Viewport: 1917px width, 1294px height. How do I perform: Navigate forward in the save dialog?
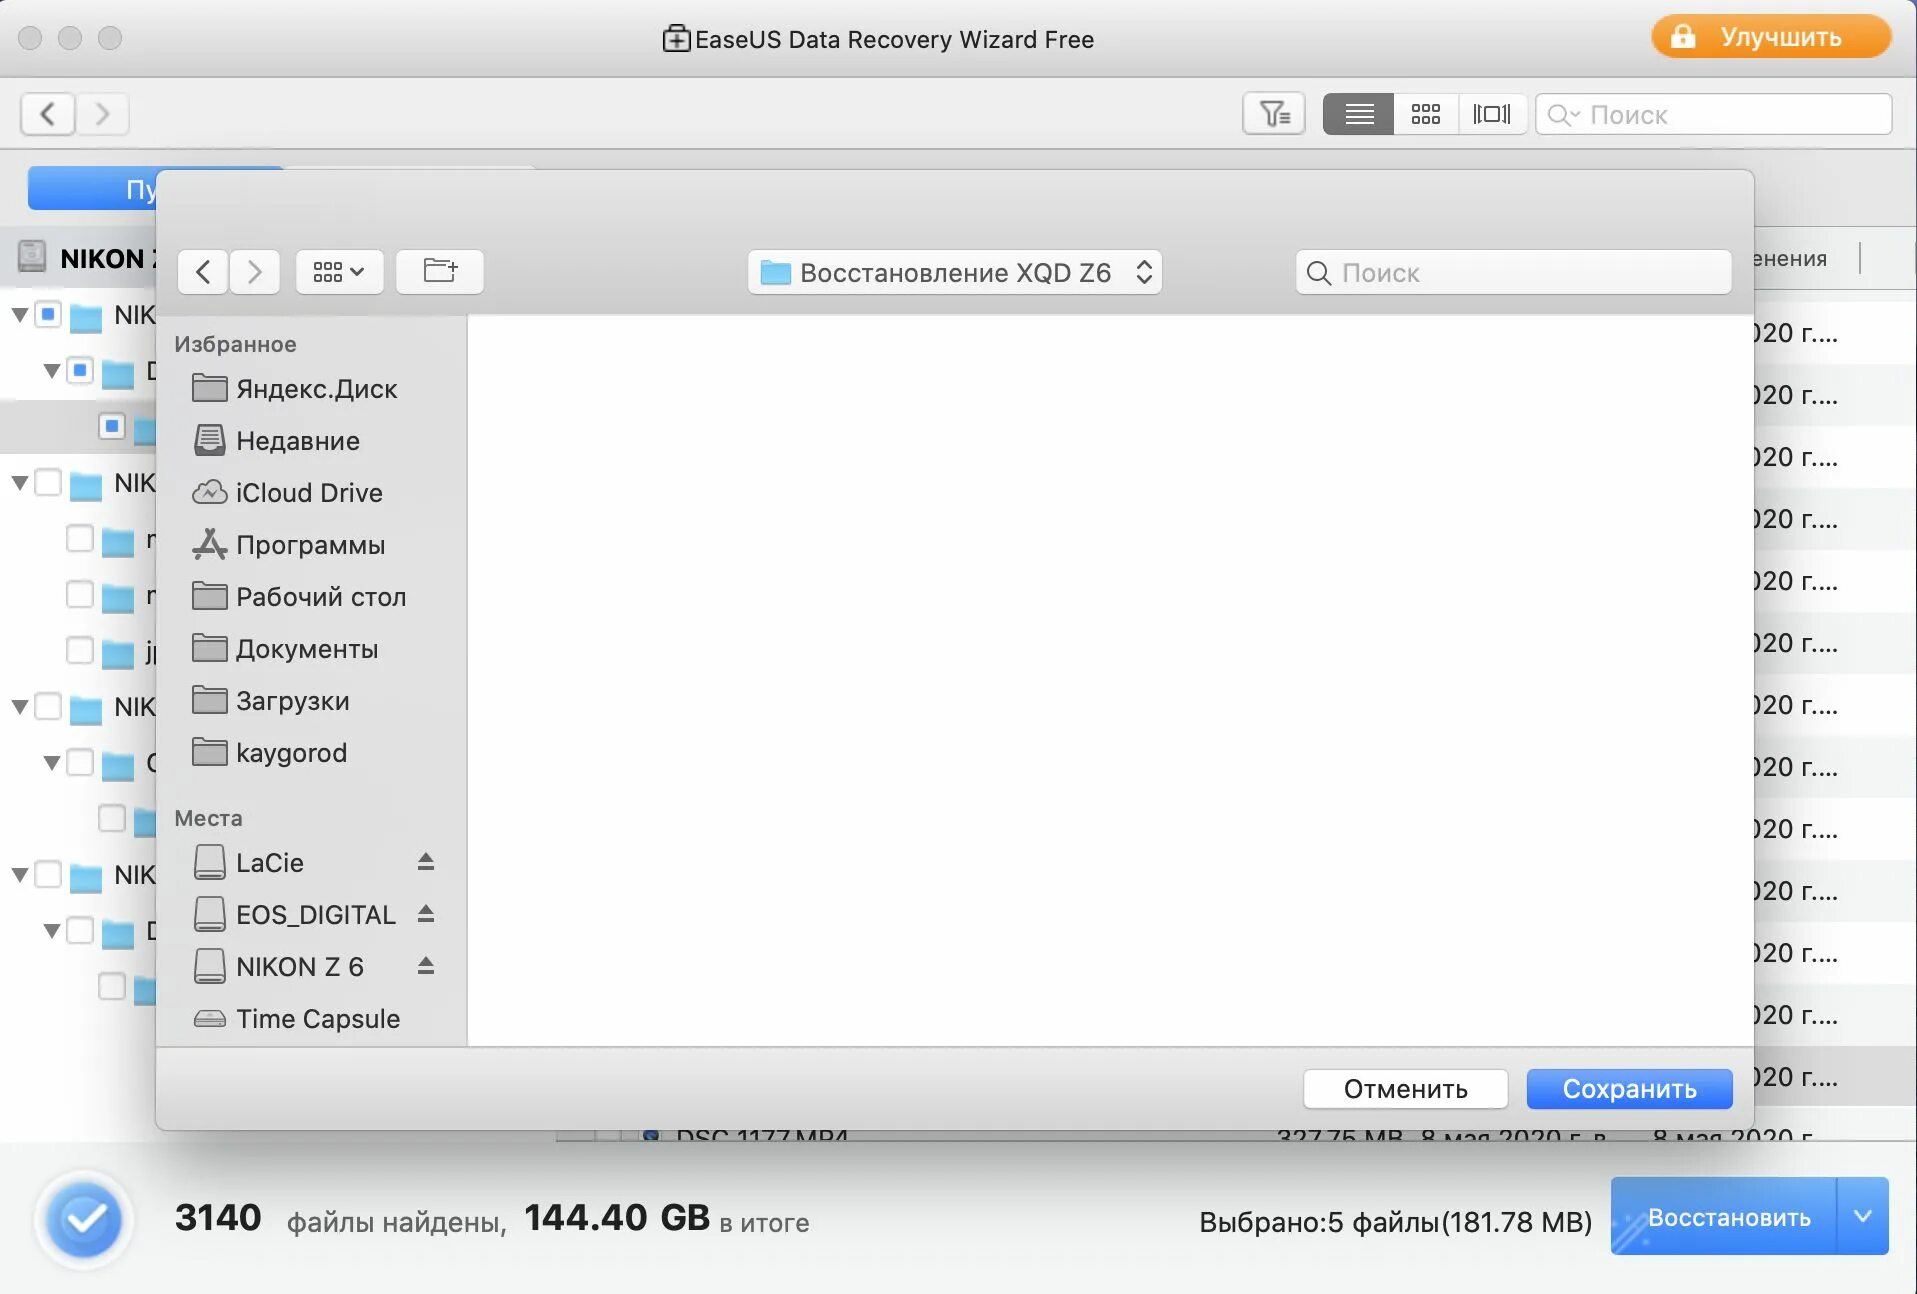click(x=254, y=272)
